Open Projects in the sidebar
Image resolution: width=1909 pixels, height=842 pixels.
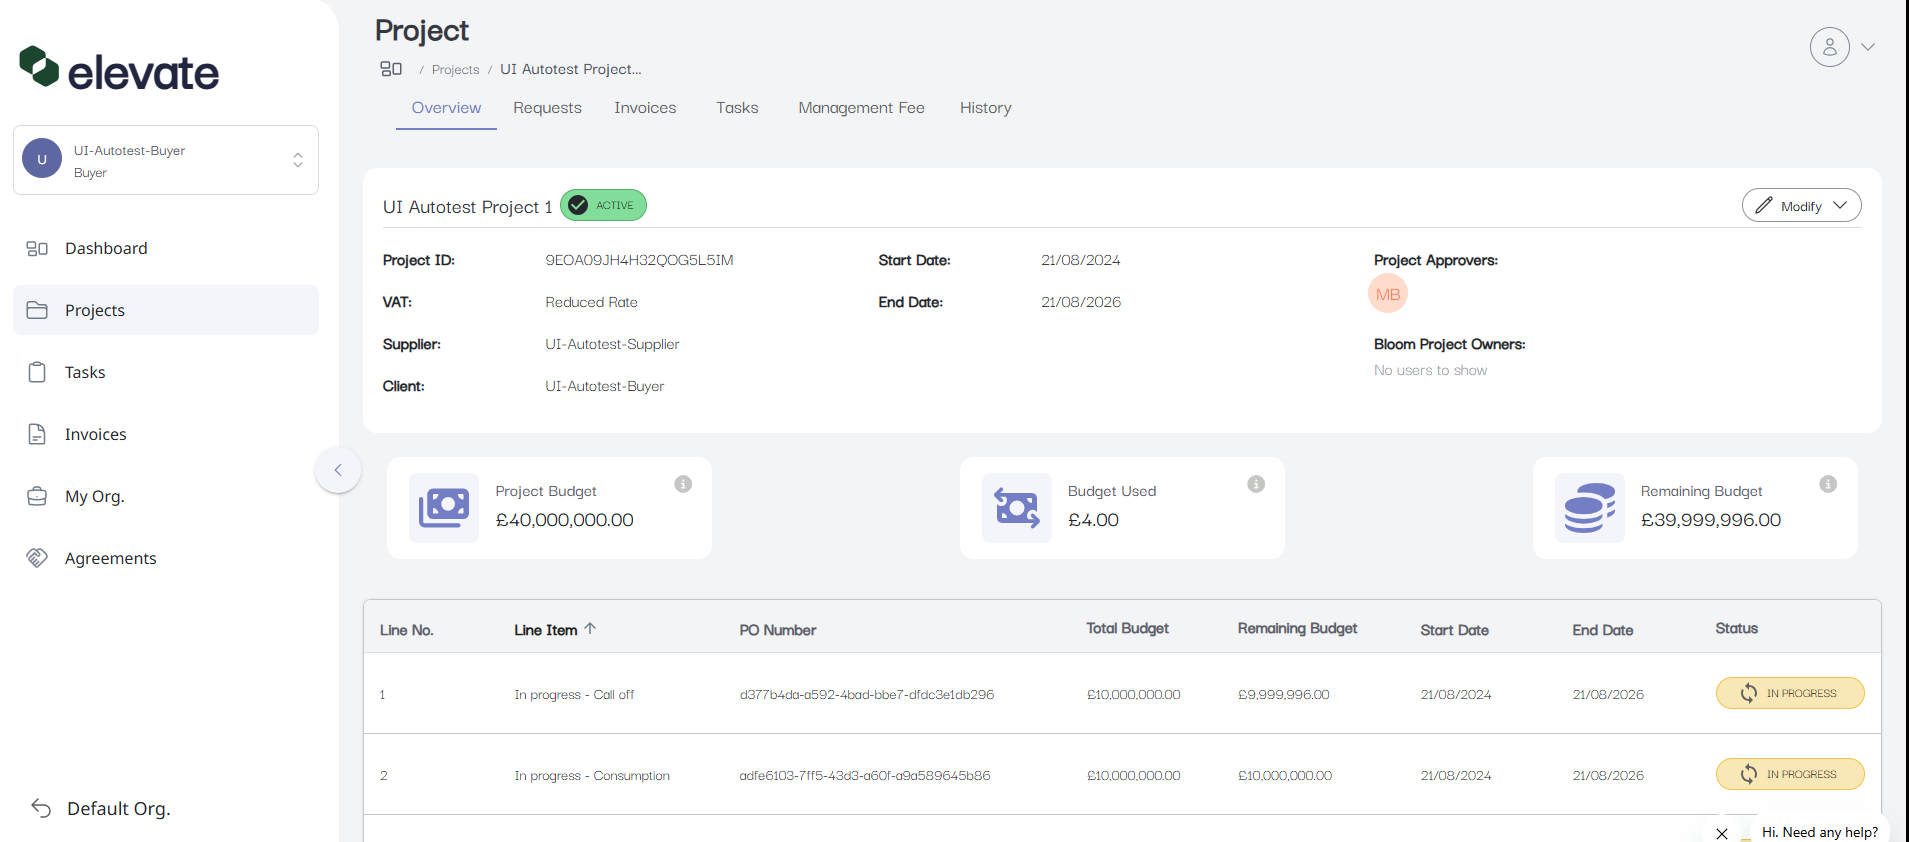pos(166,310)
